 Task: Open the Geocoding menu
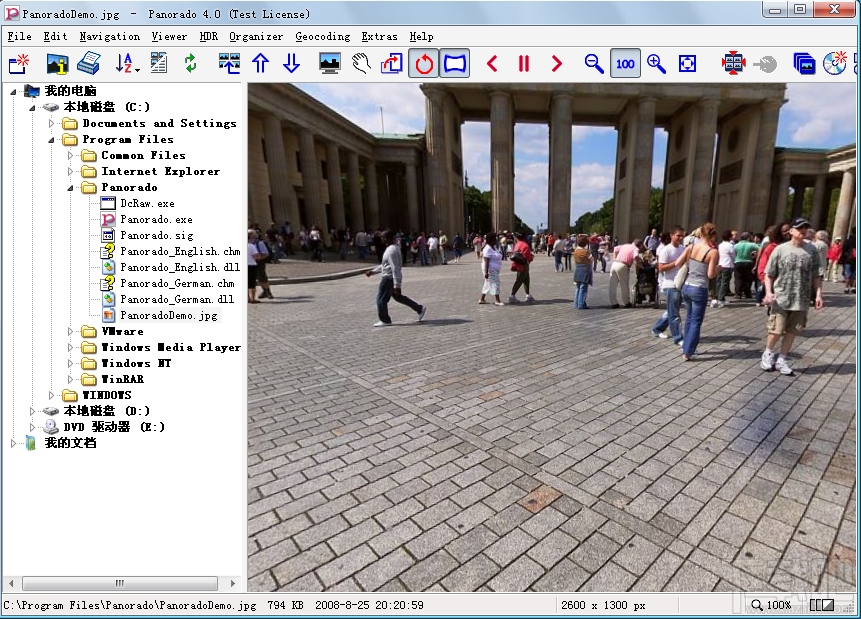pos(323,37)
